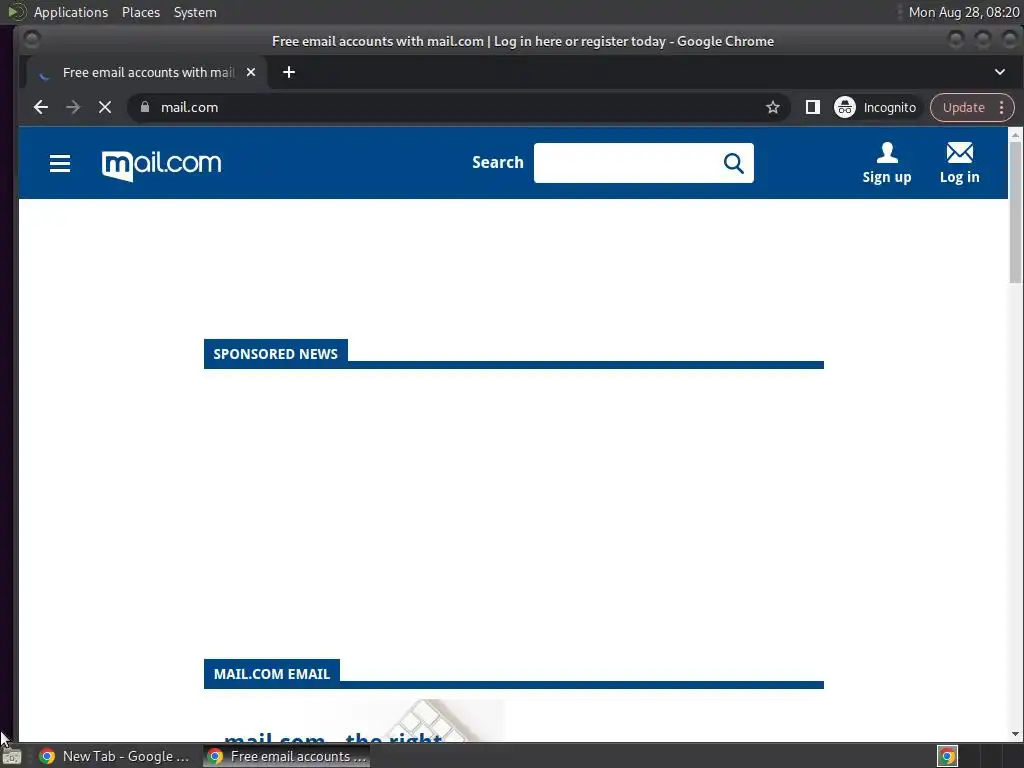Close the mail.com tab

click(x=251, y=72)
